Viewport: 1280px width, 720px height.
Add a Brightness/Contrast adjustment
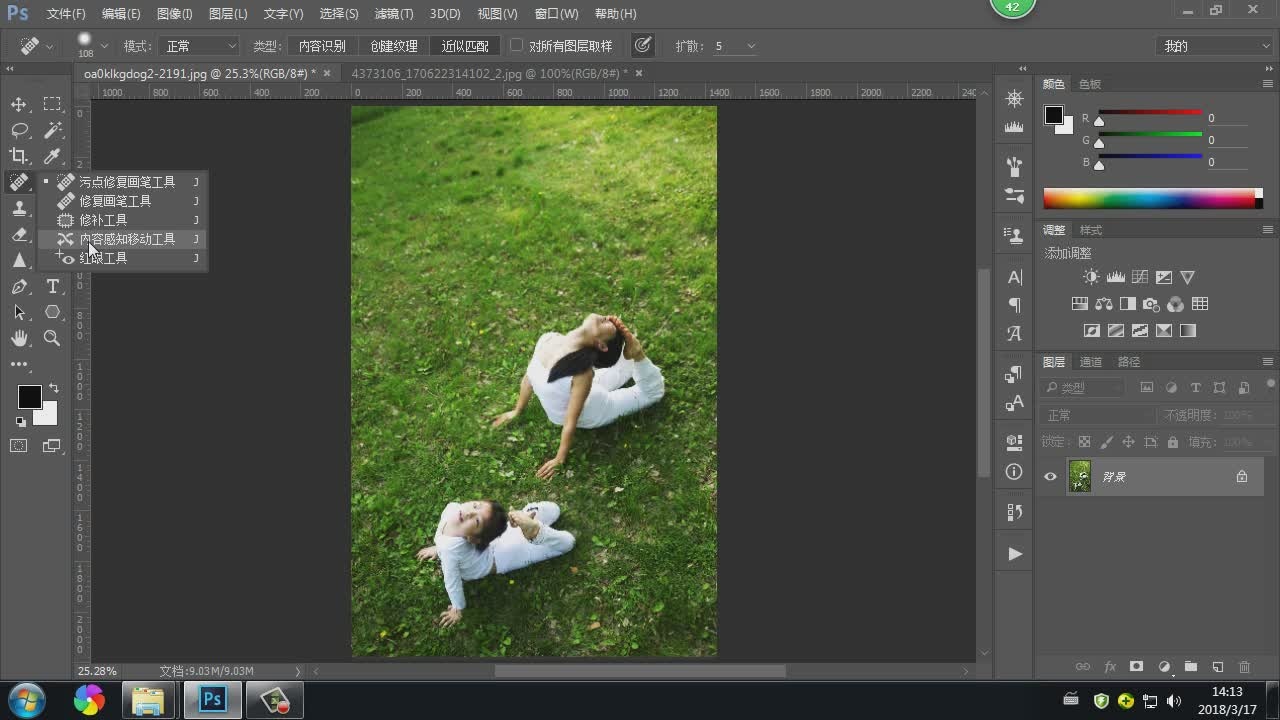1091,278
